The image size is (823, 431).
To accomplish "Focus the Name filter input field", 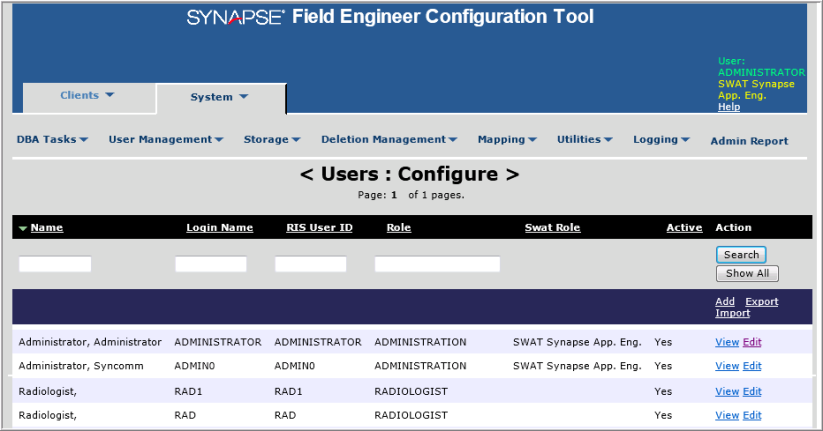I will [55, 264].
